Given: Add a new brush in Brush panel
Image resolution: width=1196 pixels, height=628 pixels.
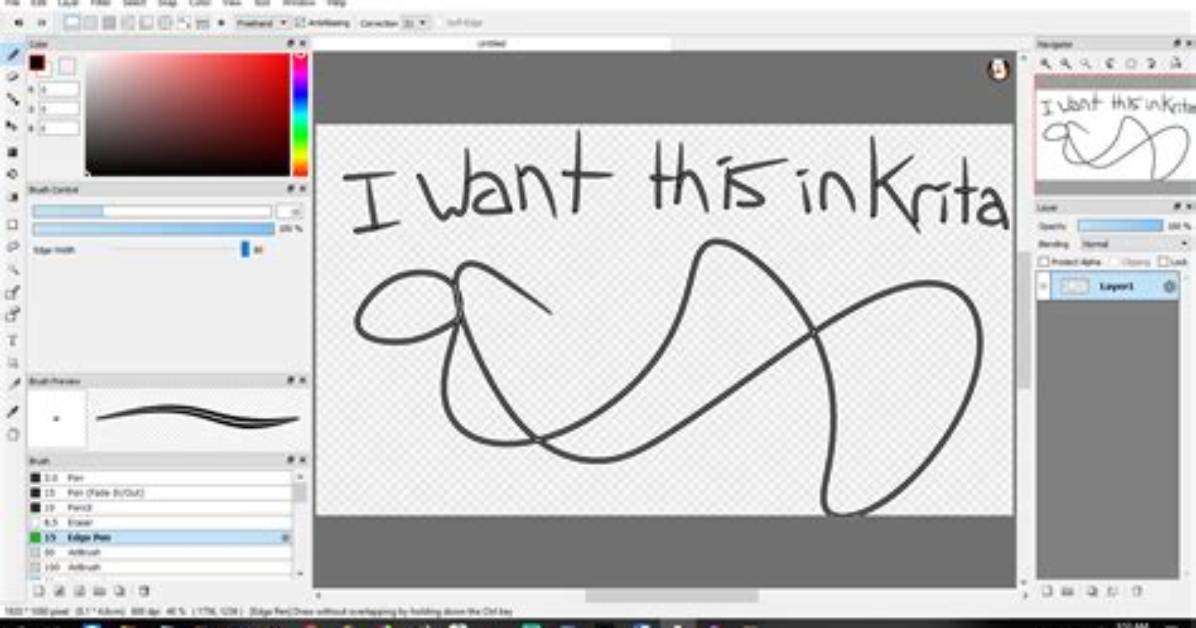Looking at the screenshot, I should click(38, 591).
